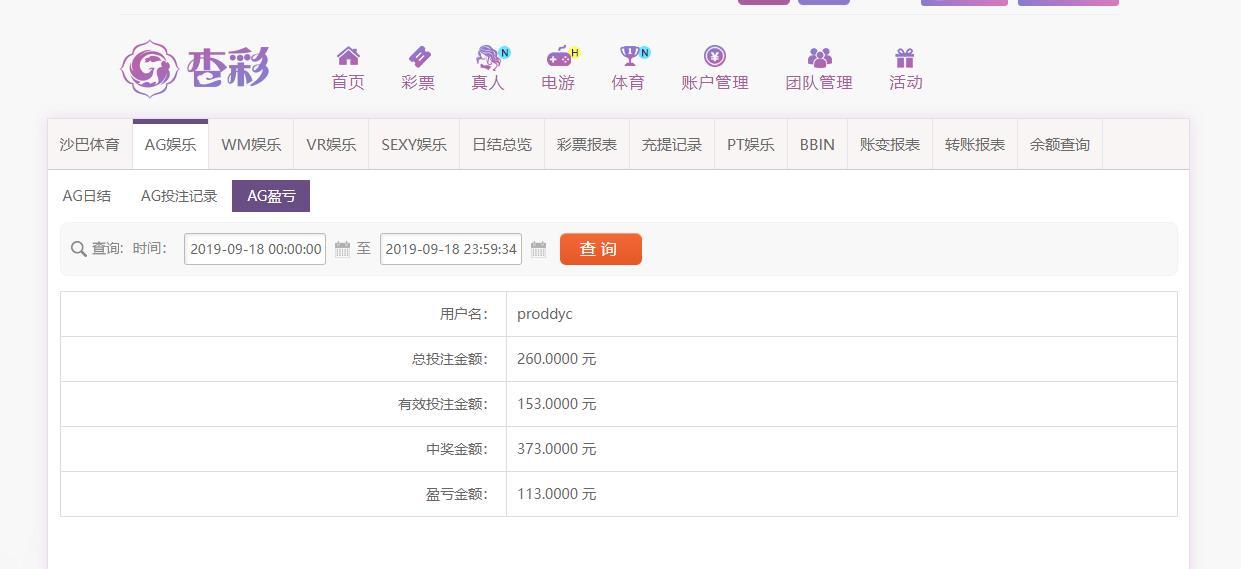Click the 杏彩 site logo
The image size is (1241, 569).
pos(195,68)
